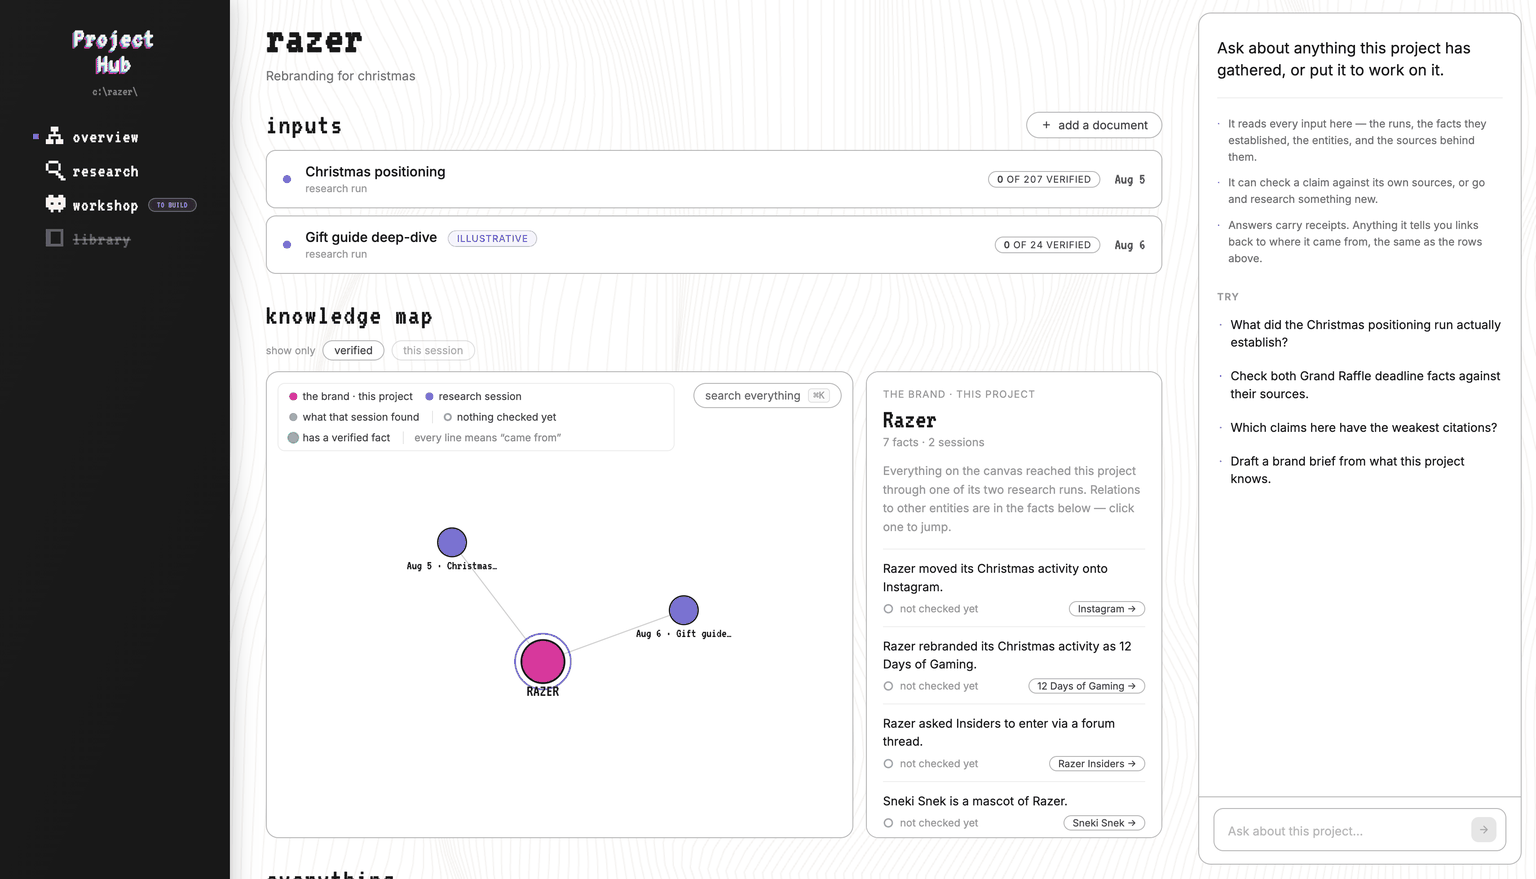Try 'Draft a brand brief' prompt
This screenshot has width=1536, height=879.
click(1347, 470)
